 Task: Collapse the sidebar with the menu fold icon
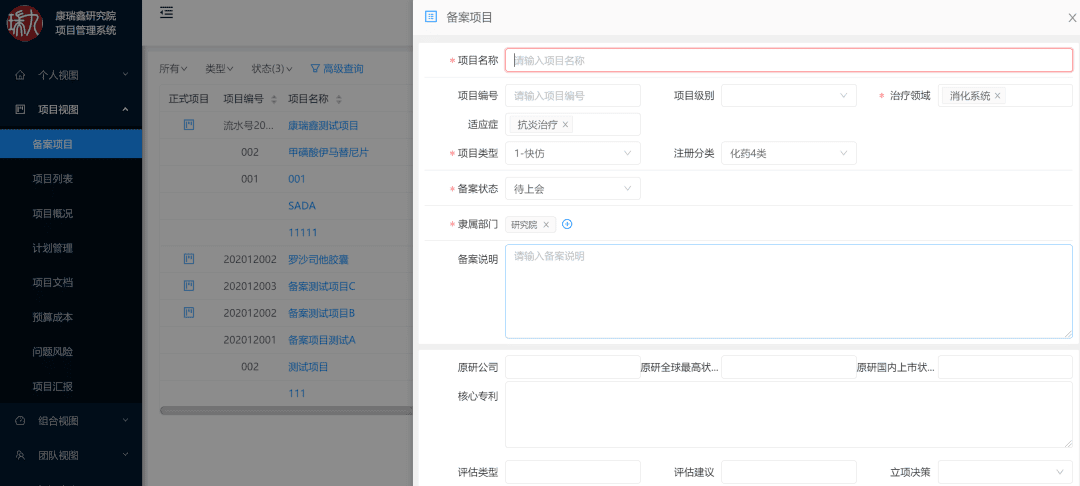166,12
